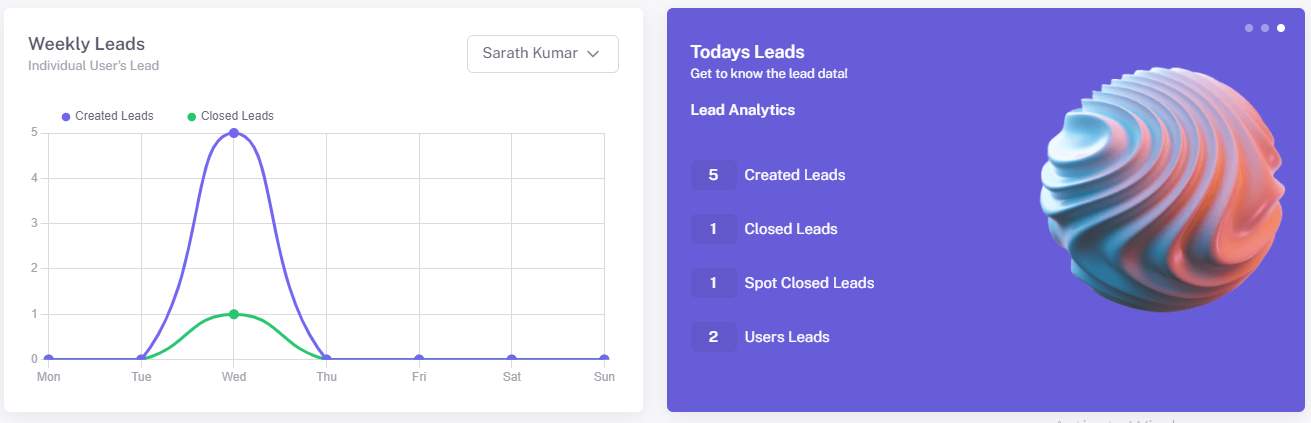The width and height of the screenshot is (1311, 423).
Task: Select the third active carousel dot
Action: tap(1281, 28)
